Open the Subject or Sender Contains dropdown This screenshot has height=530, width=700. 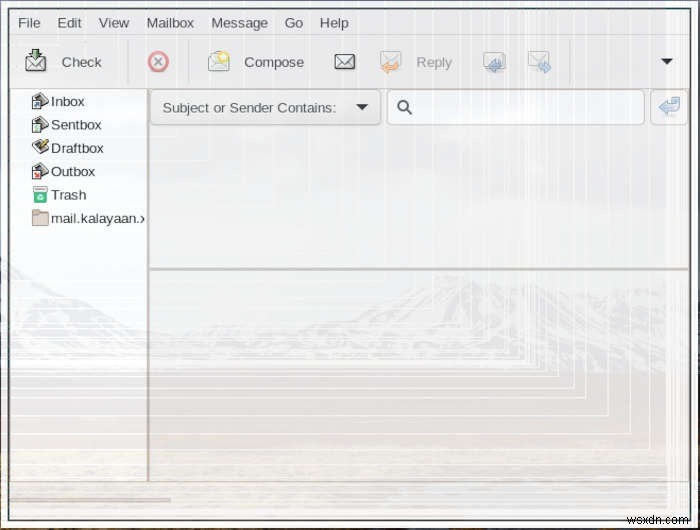pyautogui.click(x=265, y=108)
